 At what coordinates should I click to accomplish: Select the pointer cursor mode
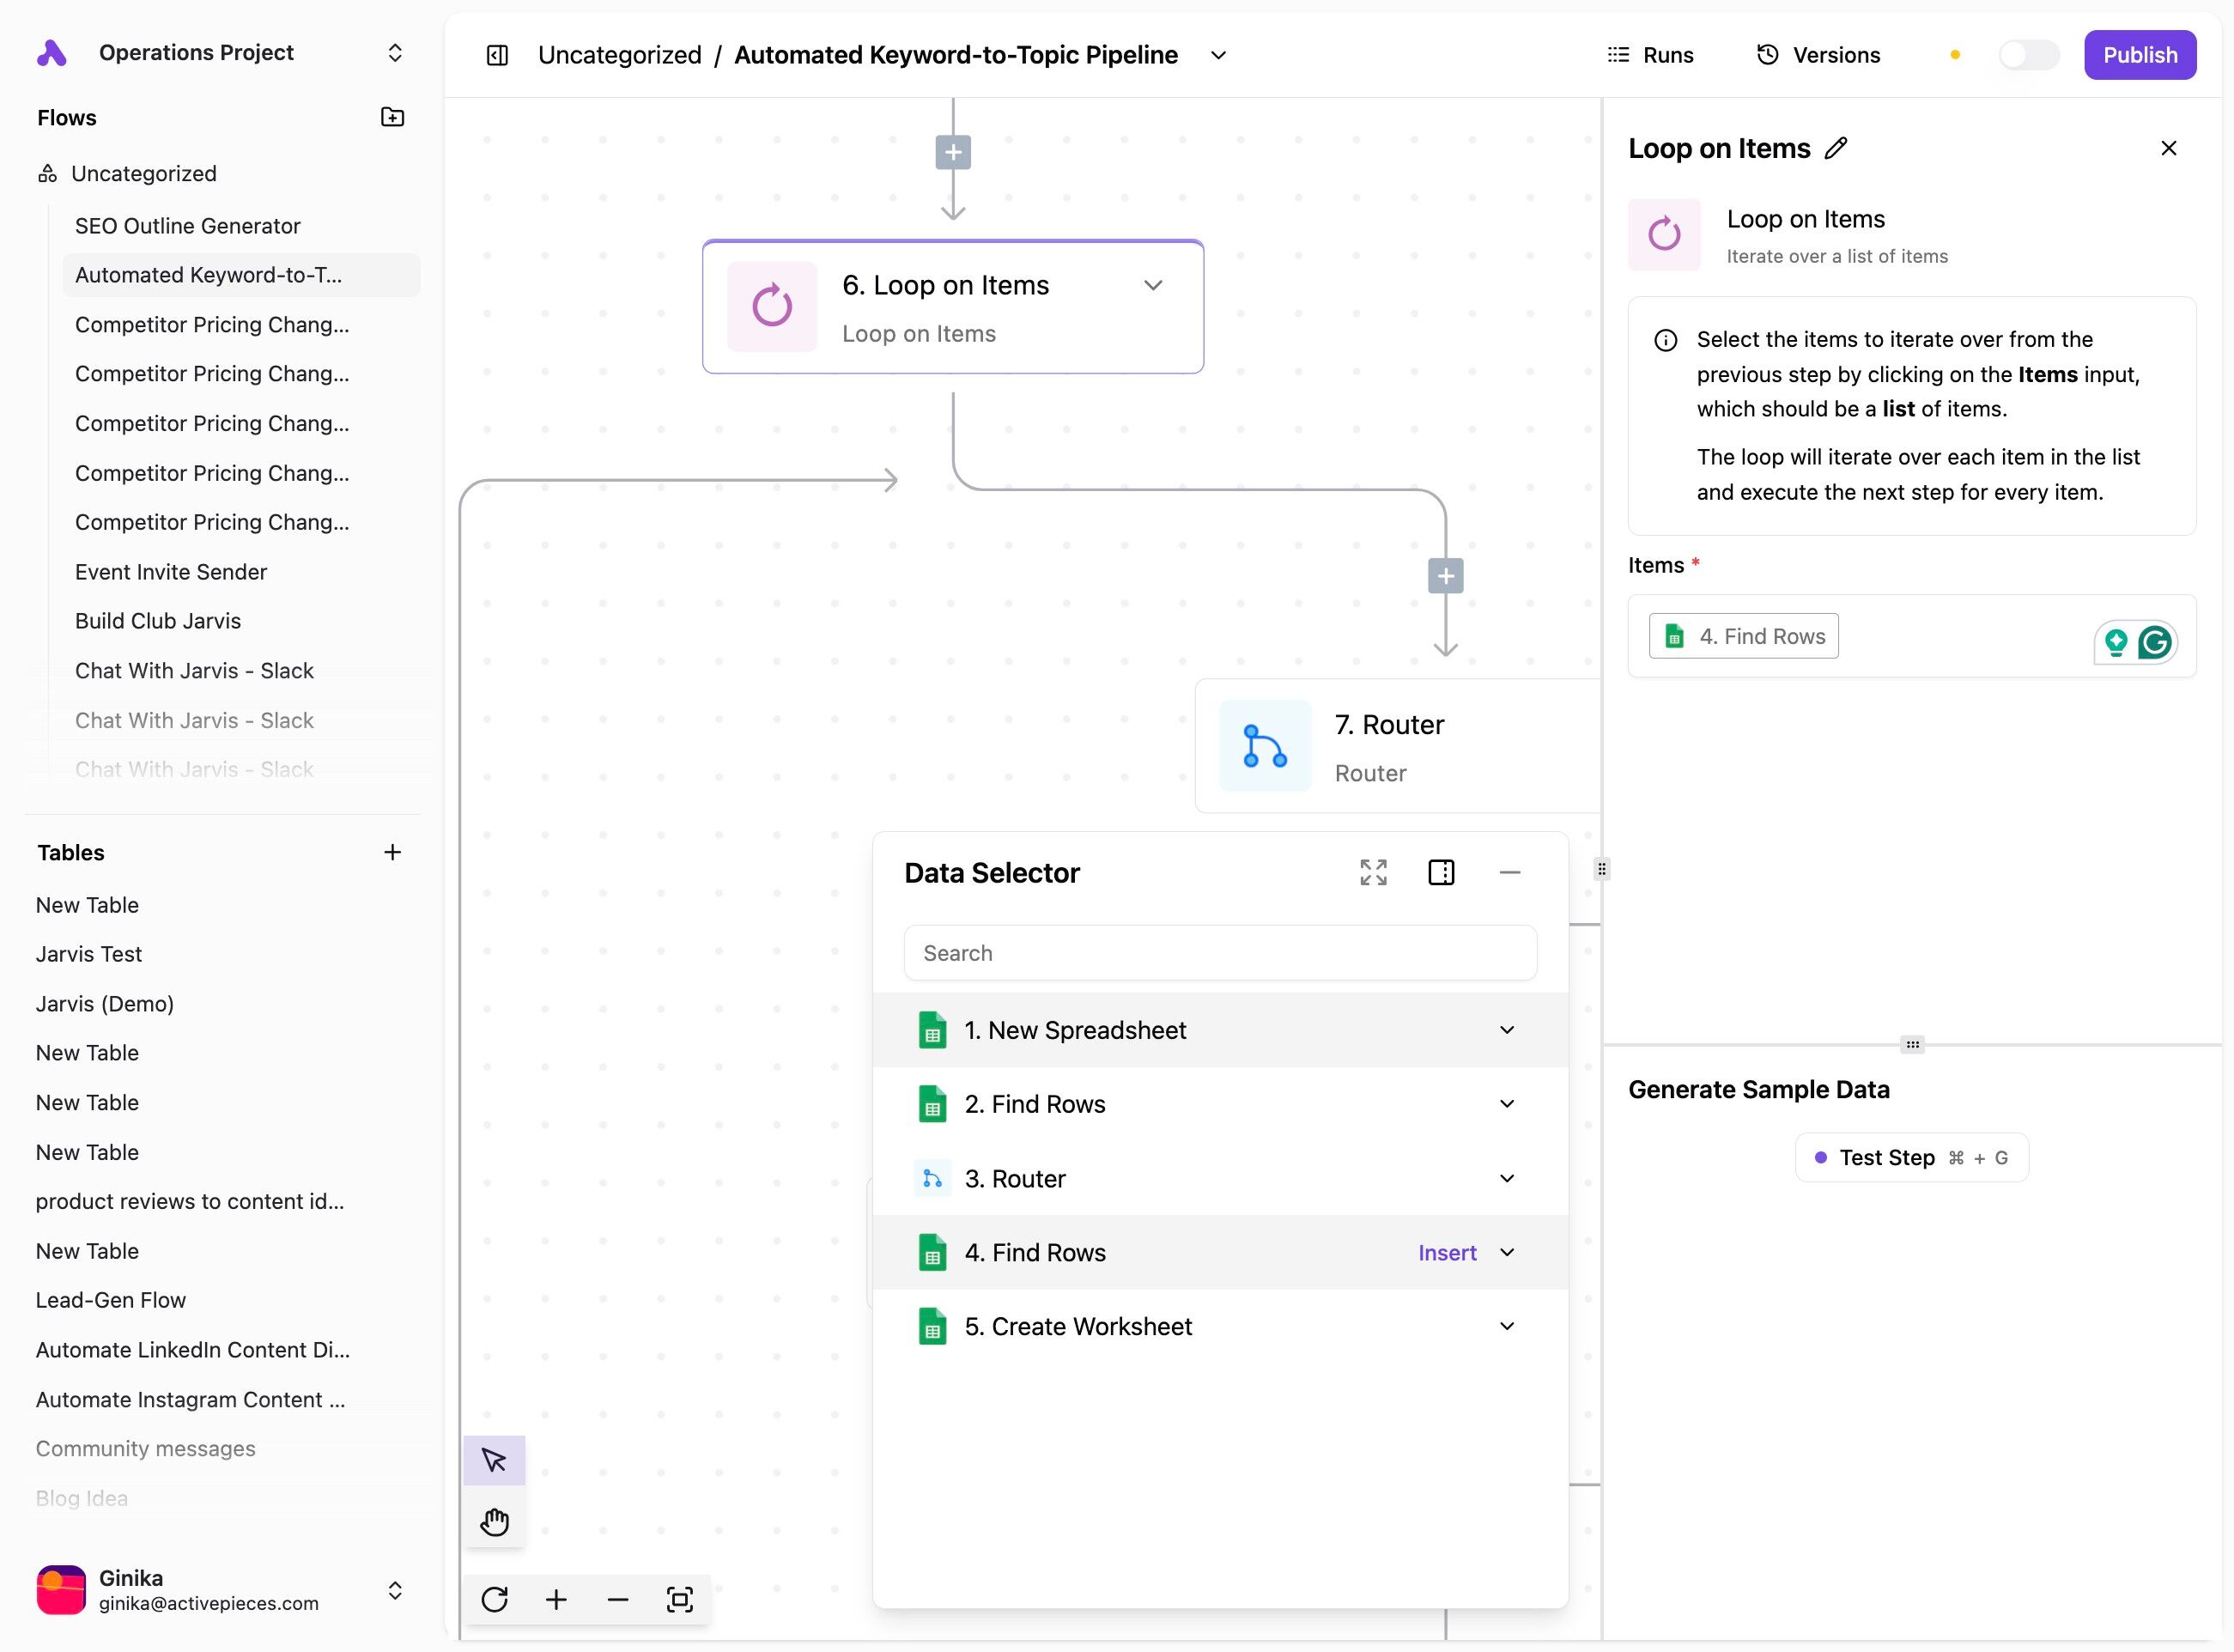coord(494,1460)
